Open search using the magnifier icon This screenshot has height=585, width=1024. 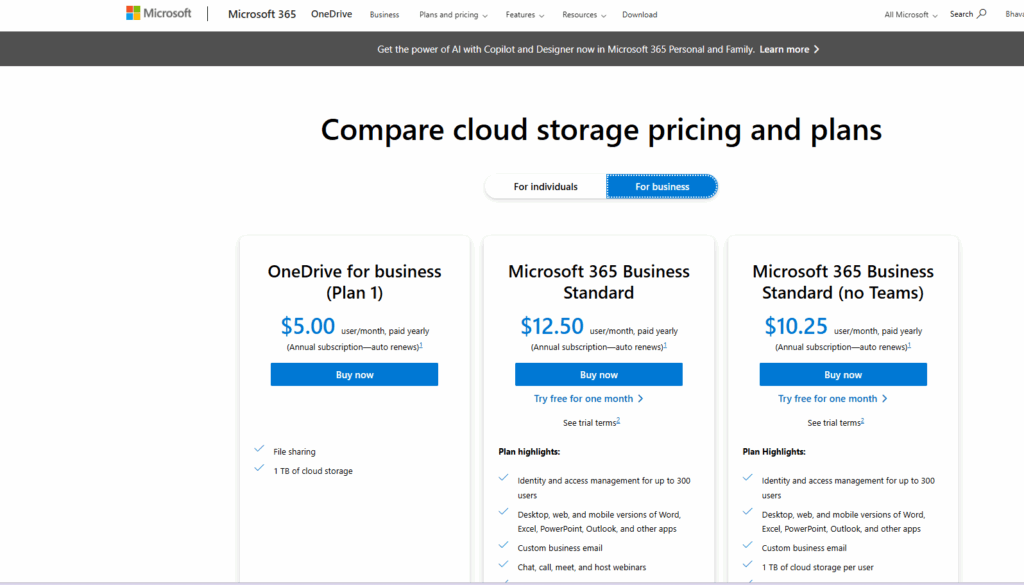[981, 14]
